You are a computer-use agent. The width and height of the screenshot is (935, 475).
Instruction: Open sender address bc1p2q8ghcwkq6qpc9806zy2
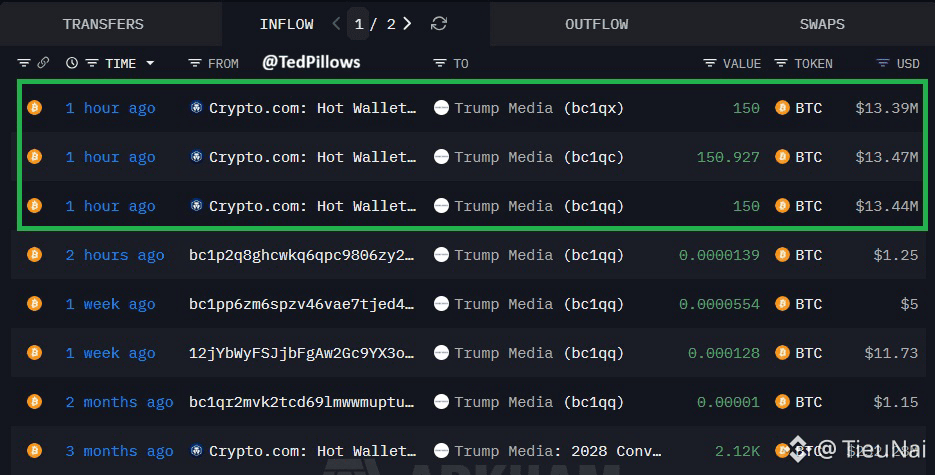[301, 255]
